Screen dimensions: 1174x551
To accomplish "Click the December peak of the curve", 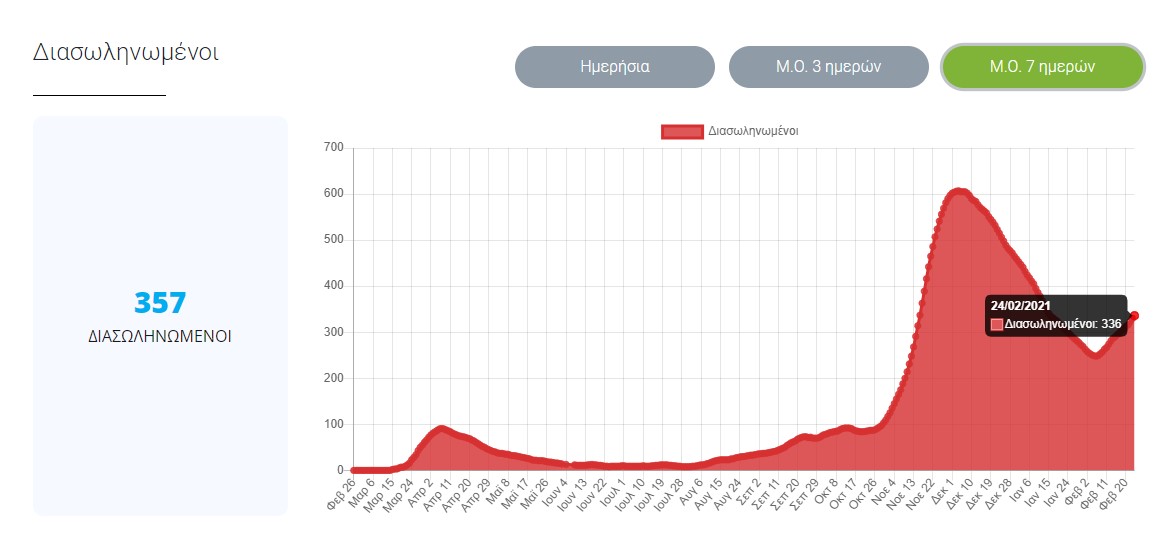I will [958, 191].
